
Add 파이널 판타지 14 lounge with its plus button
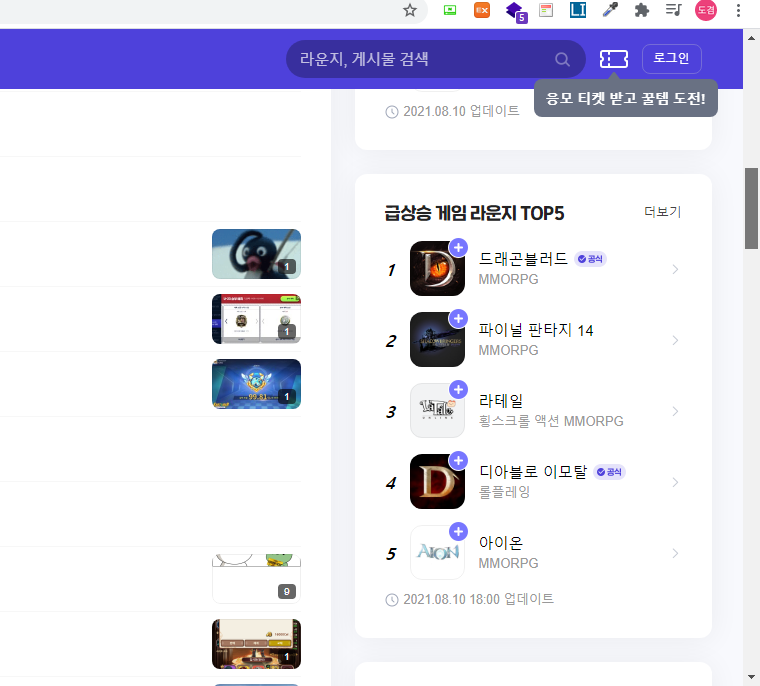point(459,319)
